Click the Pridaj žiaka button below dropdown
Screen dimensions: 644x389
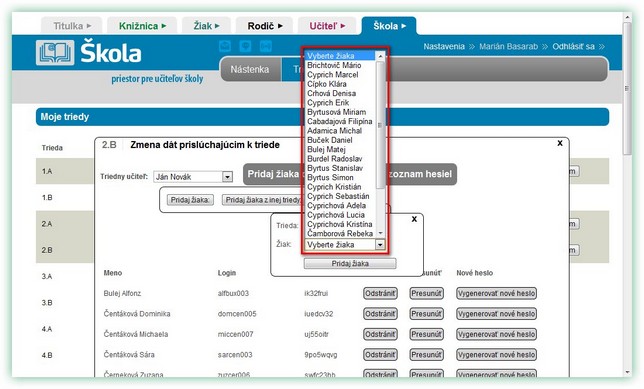(350, 263)
